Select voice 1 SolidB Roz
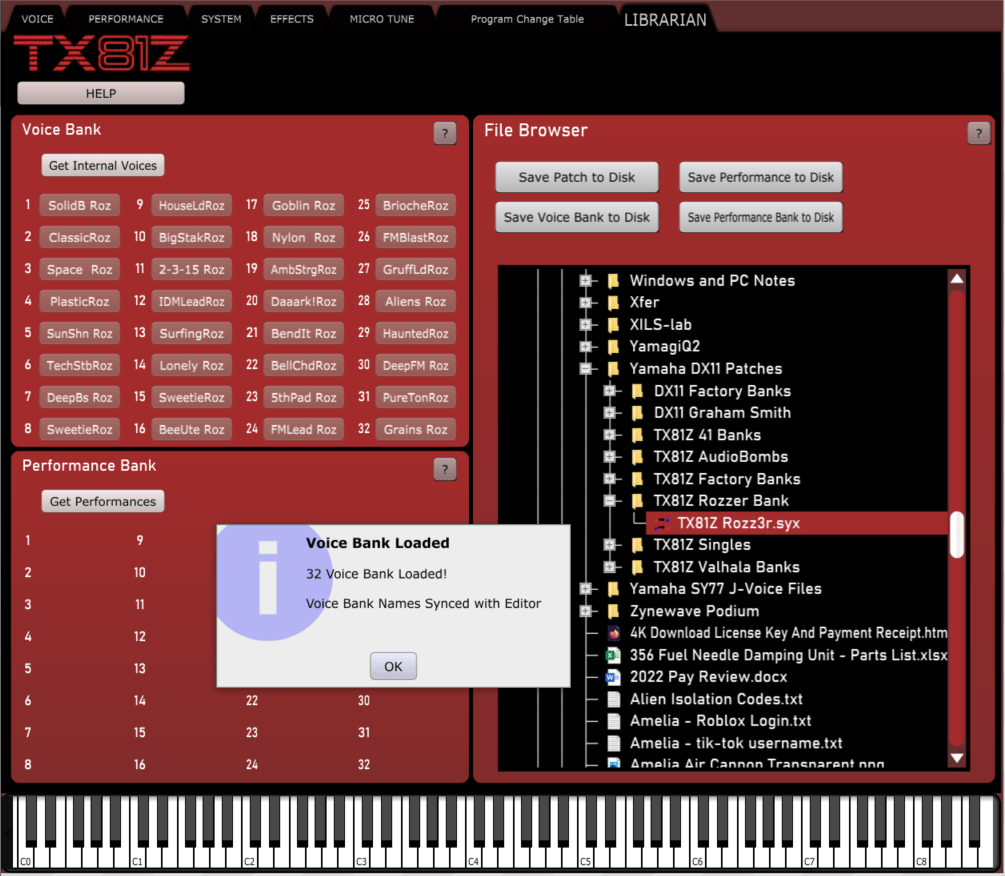The image size is (1005, 876). pyautogui.click(x=79, y=205)
